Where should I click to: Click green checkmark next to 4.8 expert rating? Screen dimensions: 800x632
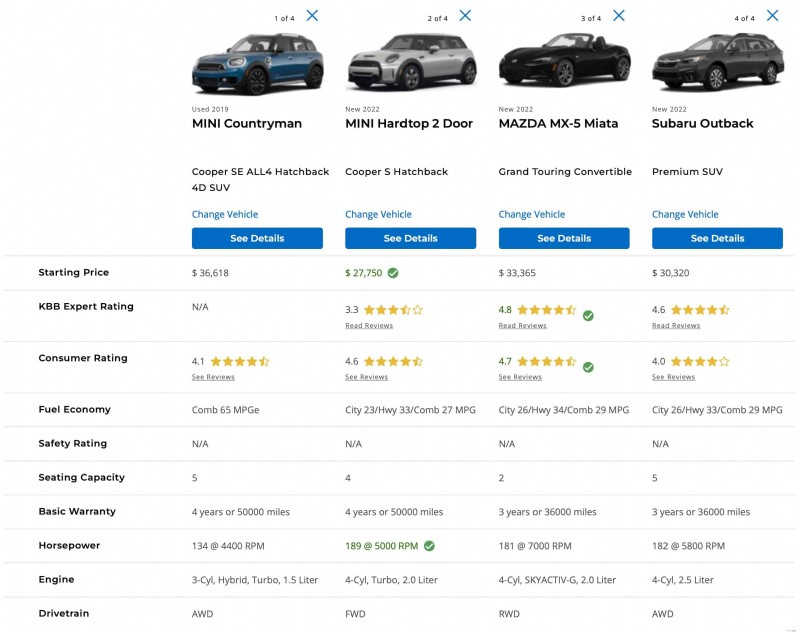pos(588,316)
